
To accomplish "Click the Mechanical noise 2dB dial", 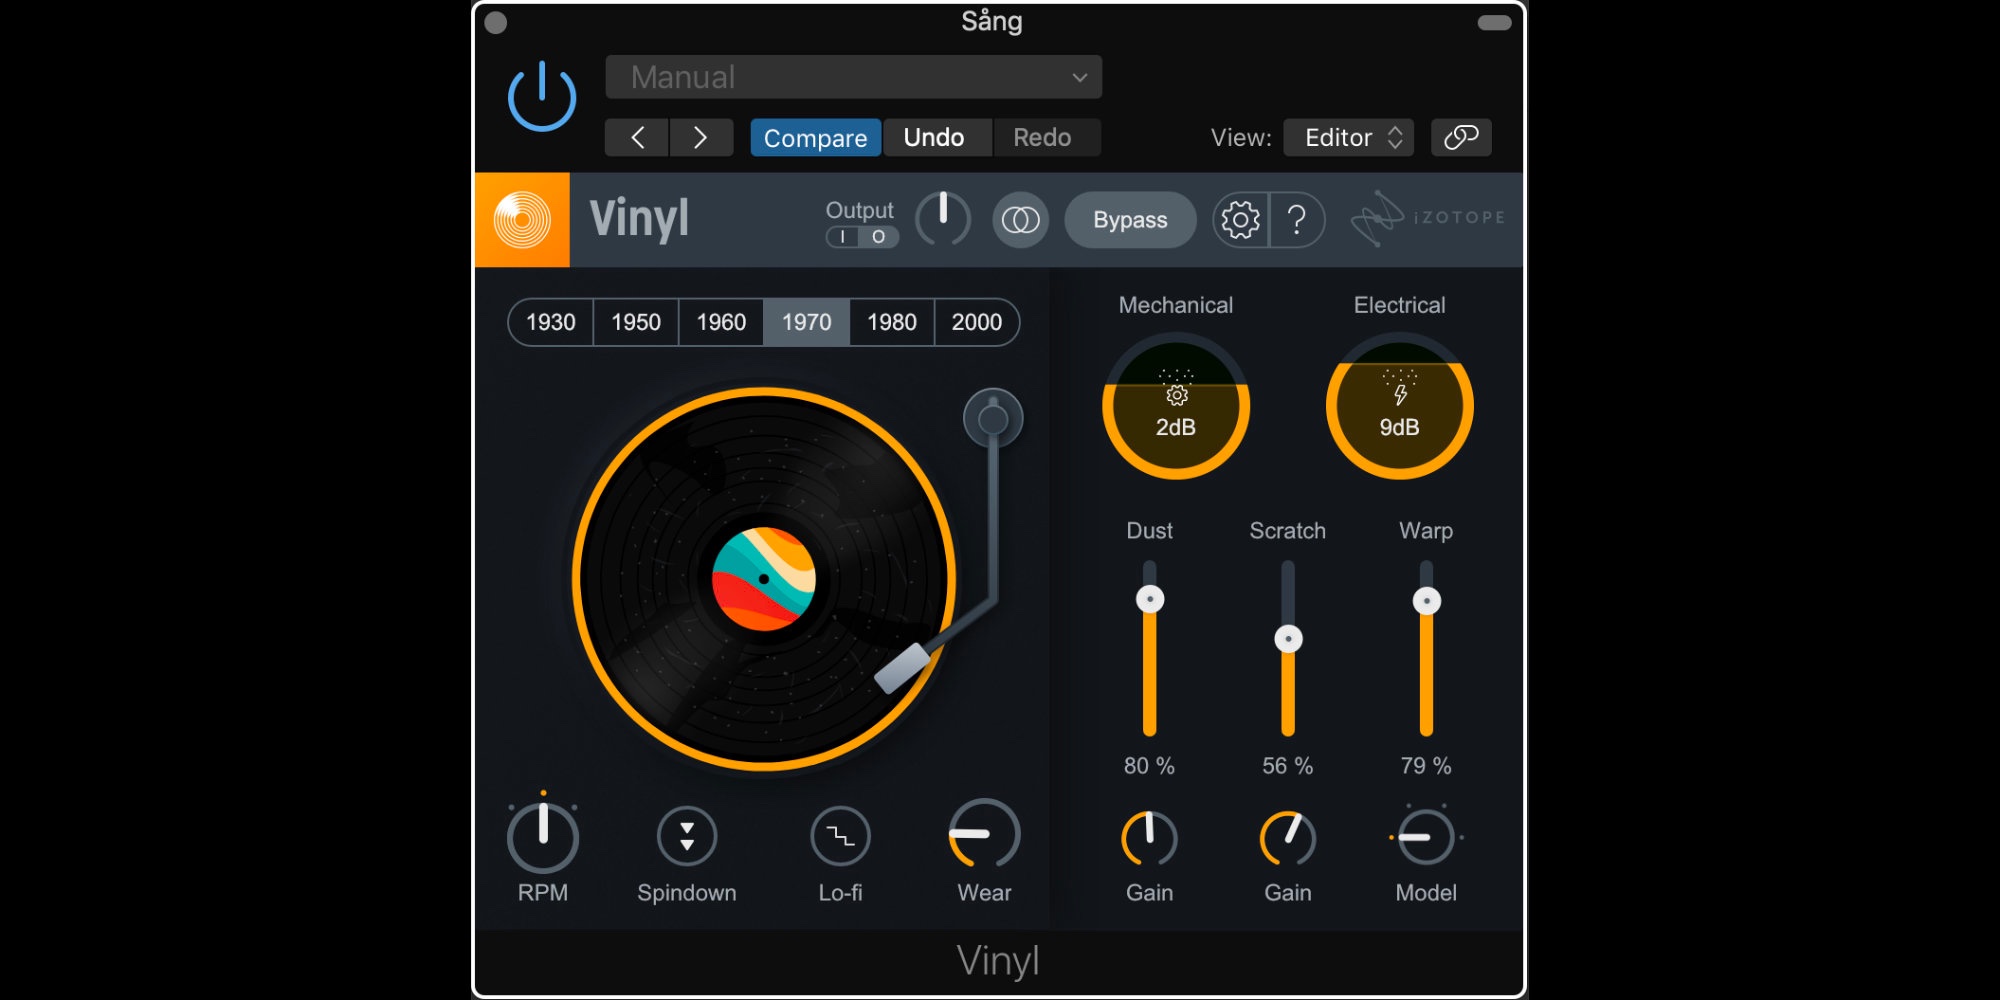I will pos(1176,406).
